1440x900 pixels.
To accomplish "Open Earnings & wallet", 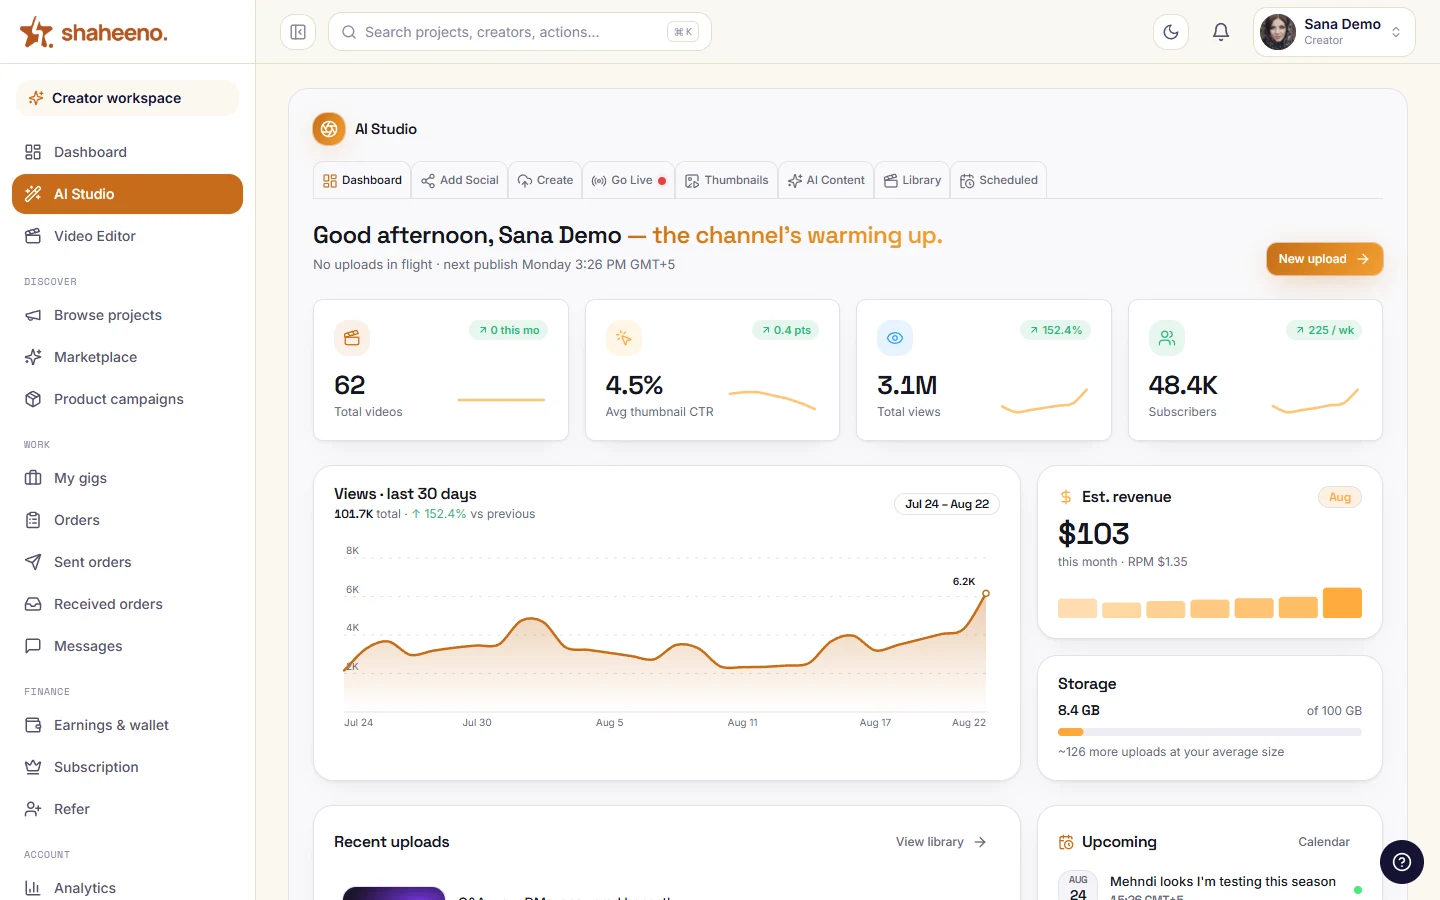I will (x=127, y=725).
